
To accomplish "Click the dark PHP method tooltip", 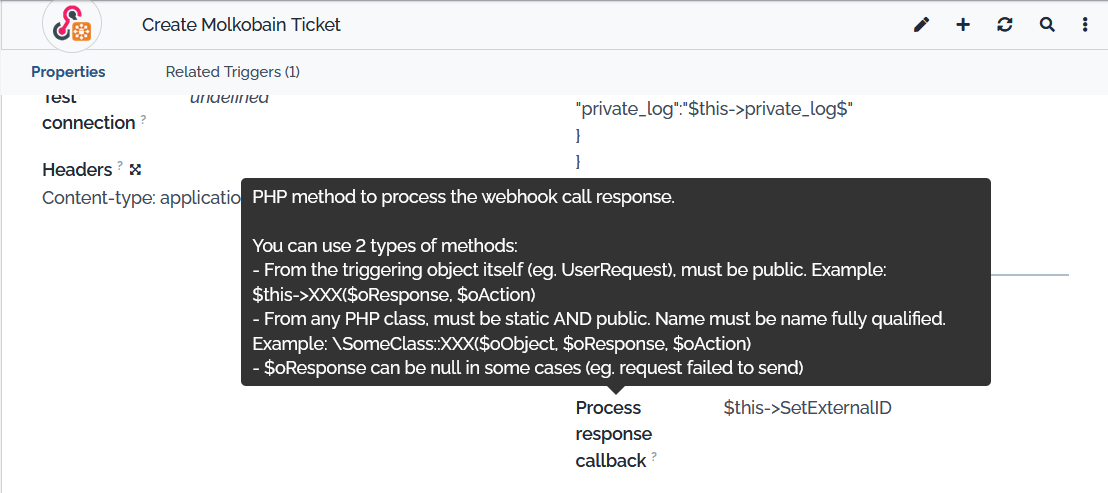I will 615,282.
